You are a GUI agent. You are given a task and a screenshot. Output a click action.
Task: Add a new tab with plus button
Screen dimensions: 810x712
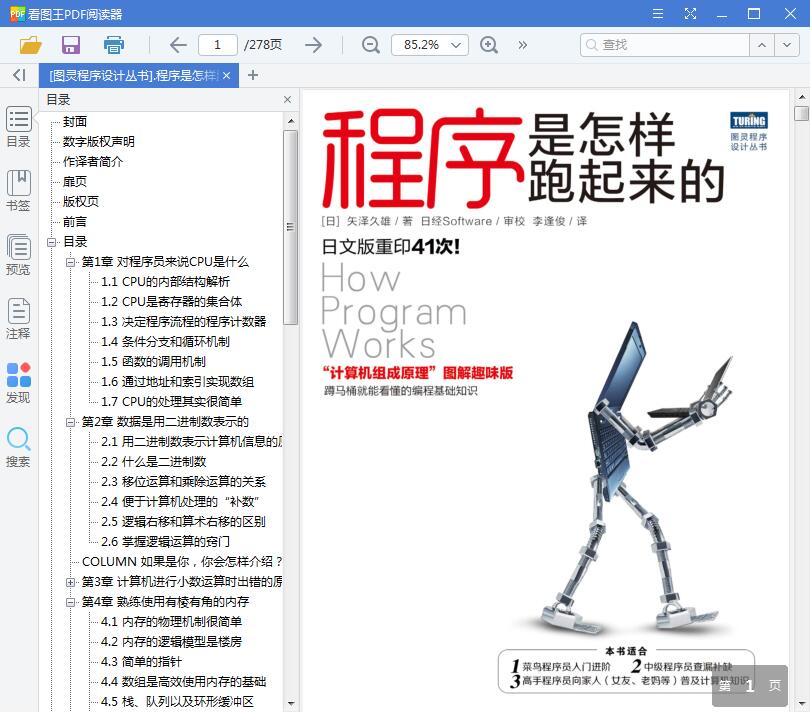[x=253, y=75]
